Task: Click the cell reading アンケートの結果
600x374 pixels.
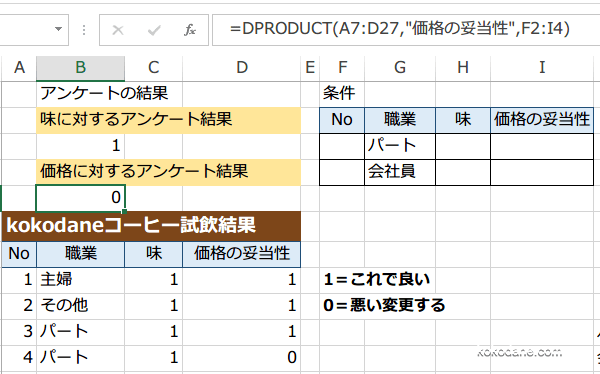Action: pos(104,94)
